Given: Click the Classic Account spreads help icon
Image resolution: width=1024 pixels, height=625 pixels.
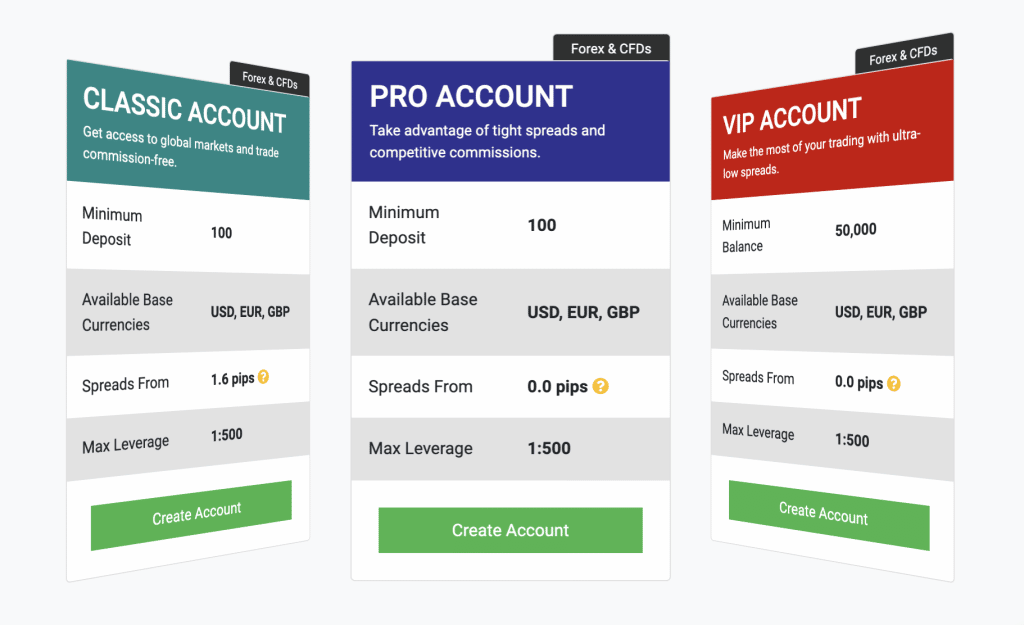Looking at the screenshot, I should tap(263, 377).
